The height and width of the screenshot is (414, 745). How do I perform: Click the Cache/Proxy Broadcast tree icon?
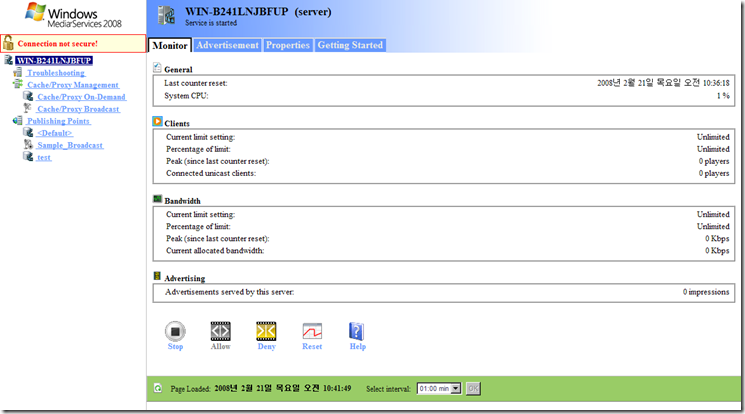pyautogui.click(x=28, y=108)
